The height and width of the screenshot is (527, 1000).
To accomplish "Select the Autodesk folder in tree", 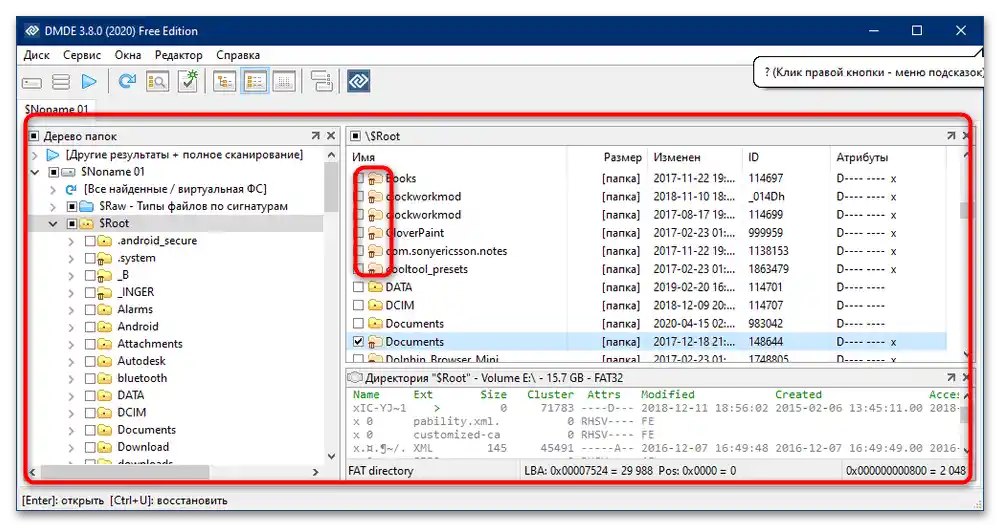I will coord(142,361).
